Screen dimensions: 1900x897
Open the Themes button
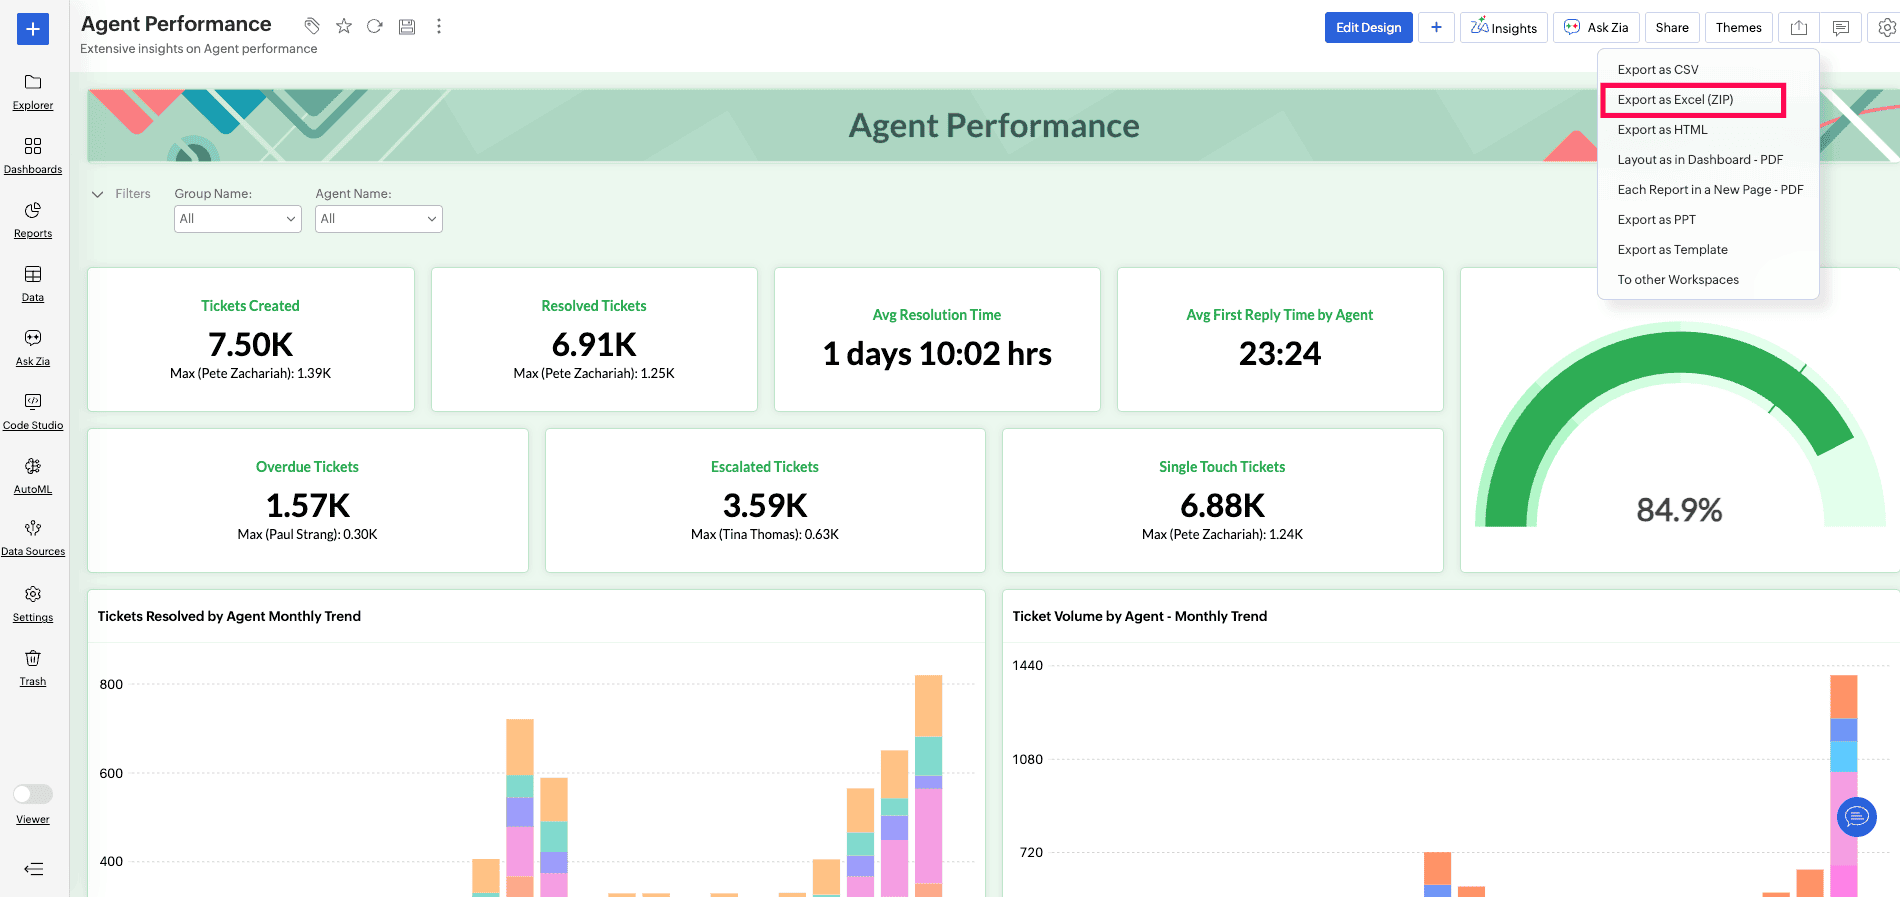pos(1739,28)
